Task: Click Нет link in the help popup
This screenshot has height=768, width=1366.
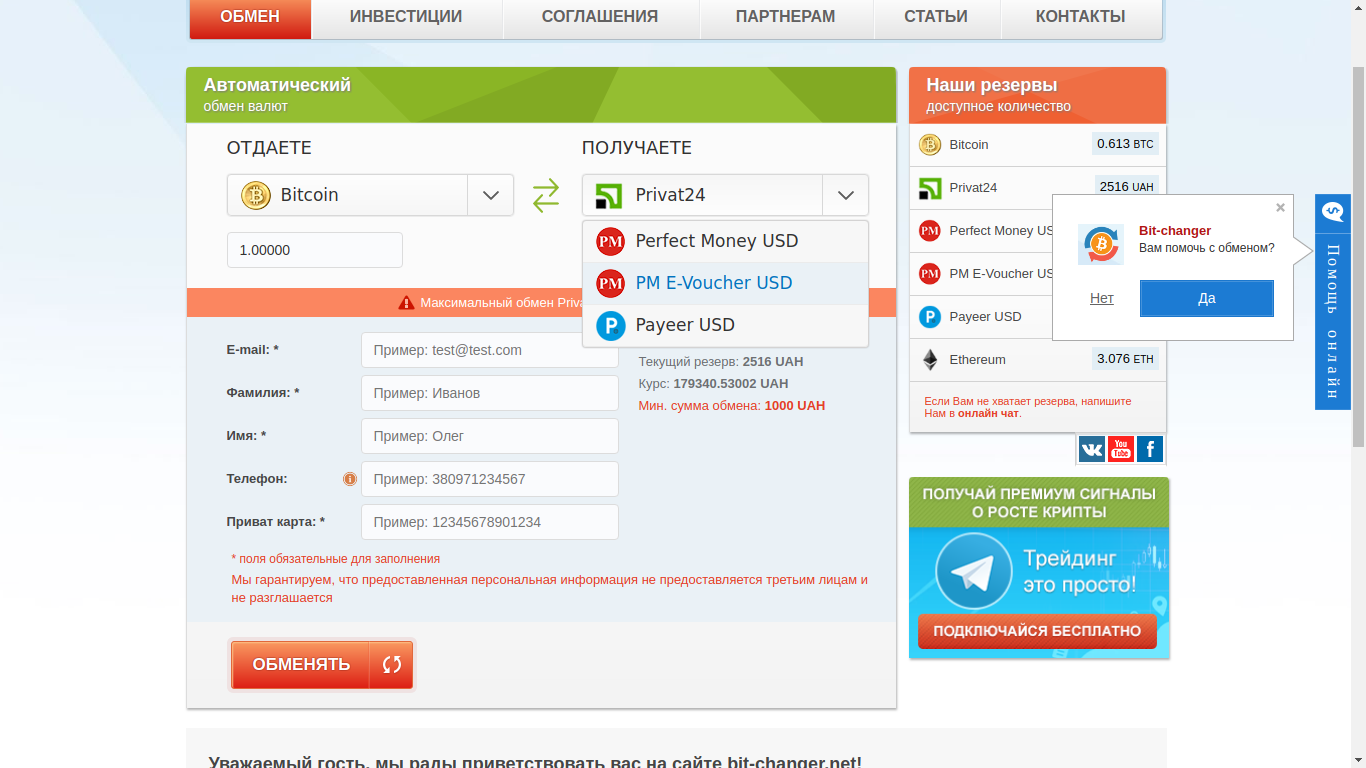Action: pyautogui.click(x=1102, y=298)
